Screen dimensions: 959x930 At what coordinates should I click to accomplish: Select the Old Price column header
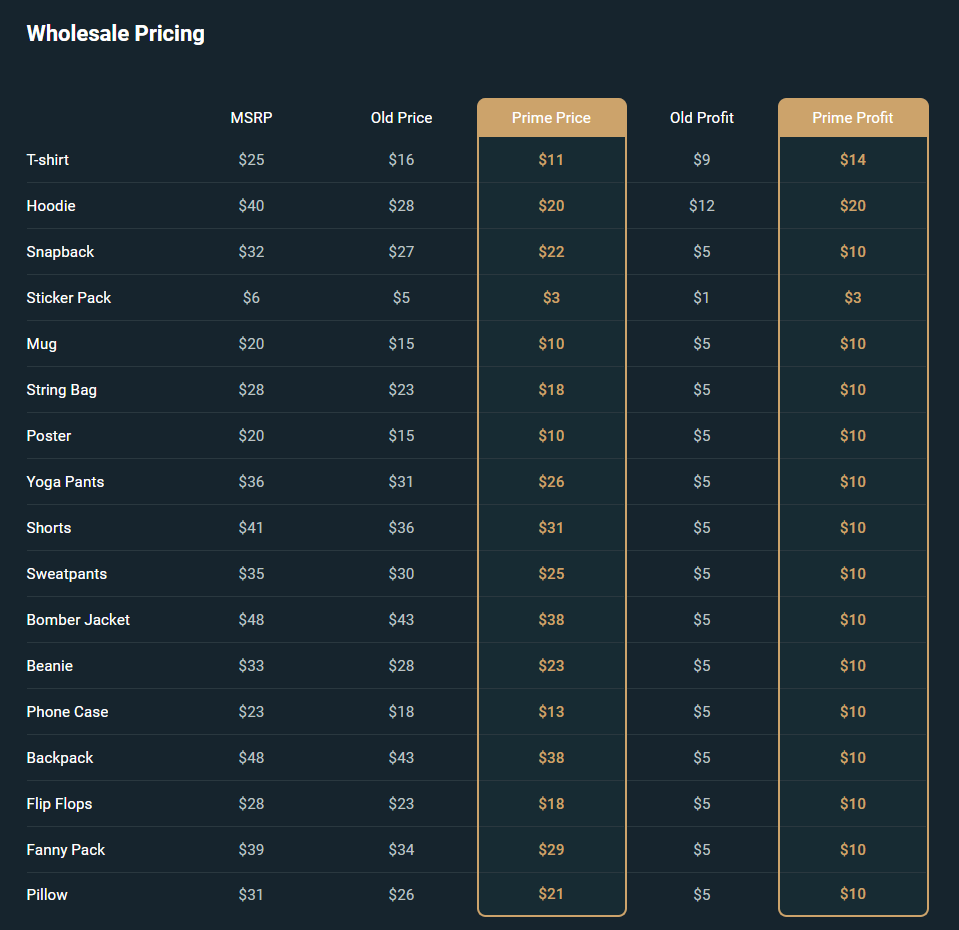401,118
